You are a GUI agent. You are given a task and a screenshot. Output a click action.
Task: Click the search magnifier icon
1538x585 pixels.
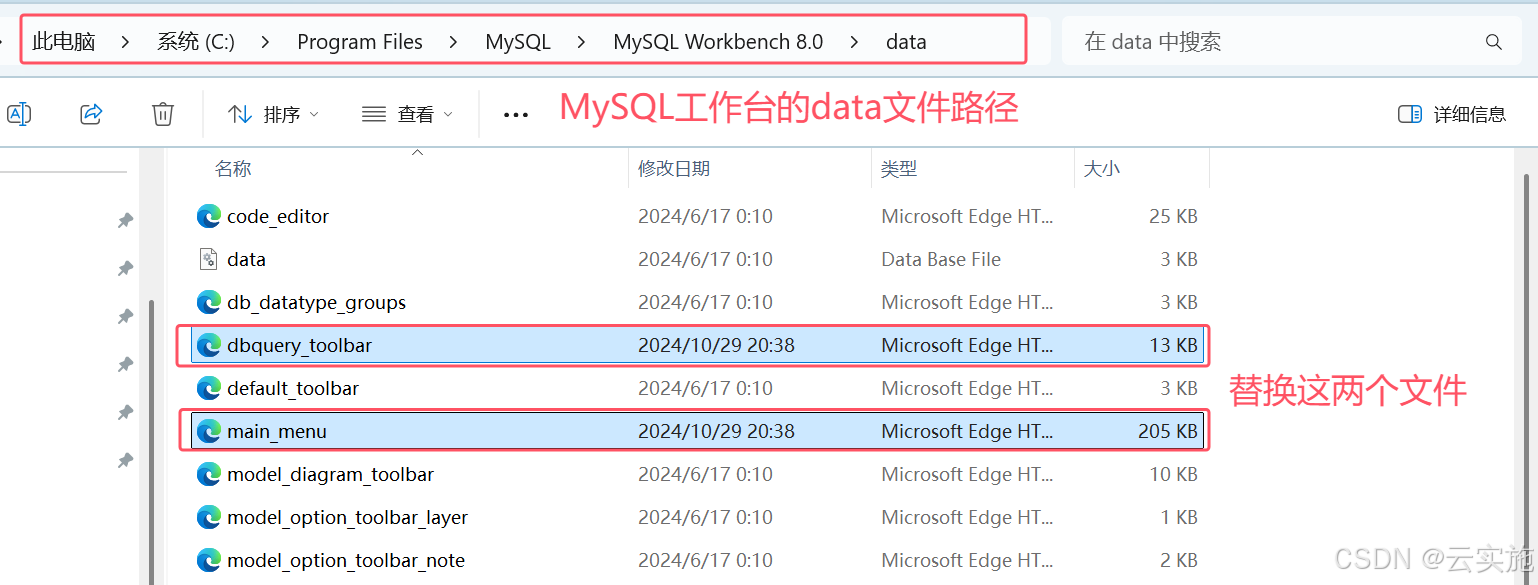click(1494, 42)
